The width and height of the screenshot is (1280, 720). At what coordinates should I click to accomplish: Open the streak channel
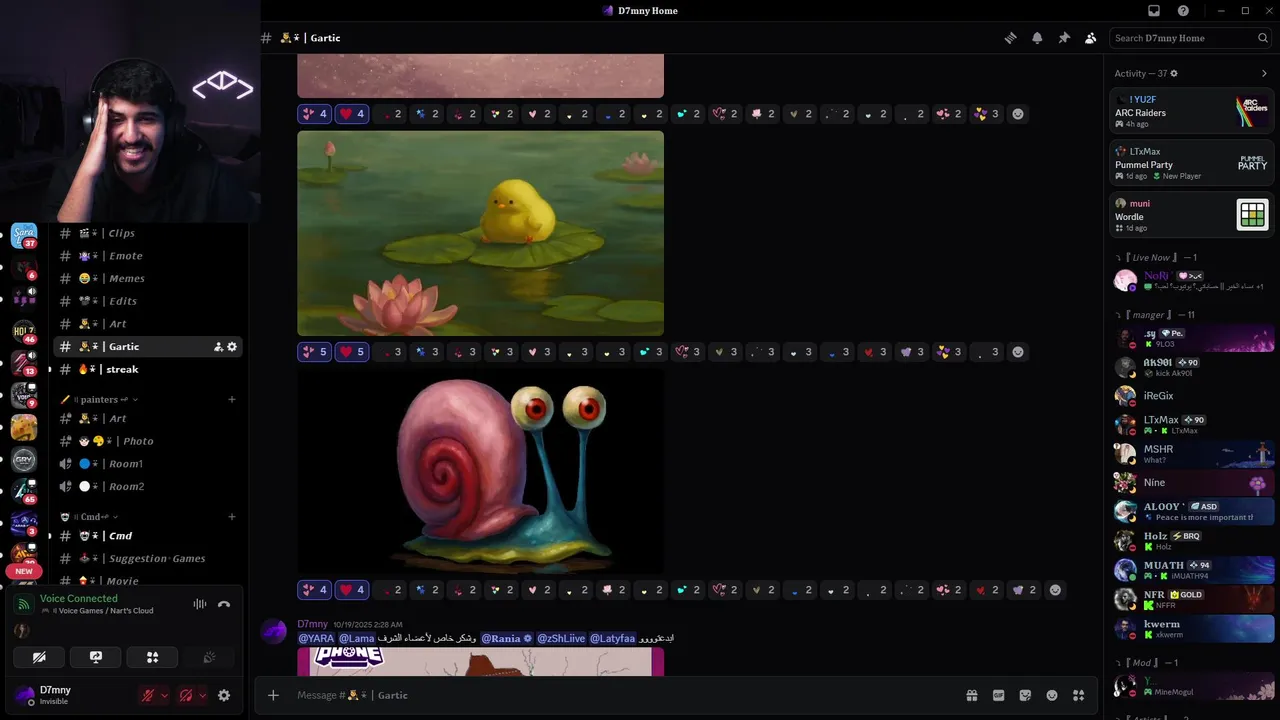click(x=148, y=369)
